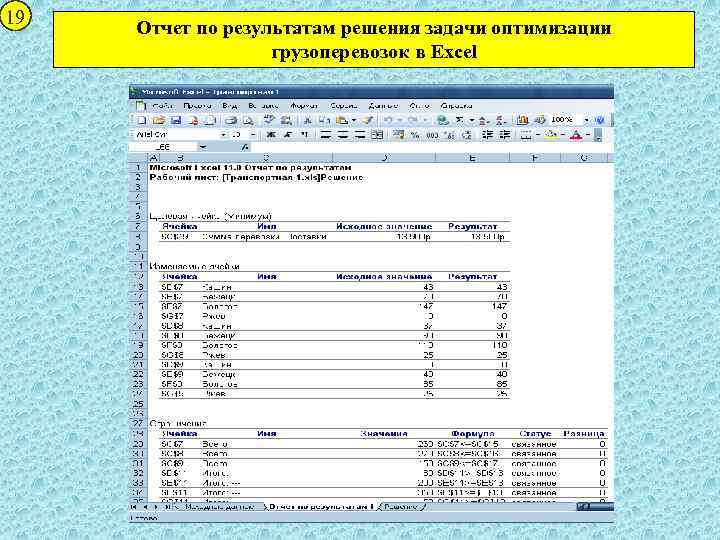Select row 8 header

pos(138,237)
